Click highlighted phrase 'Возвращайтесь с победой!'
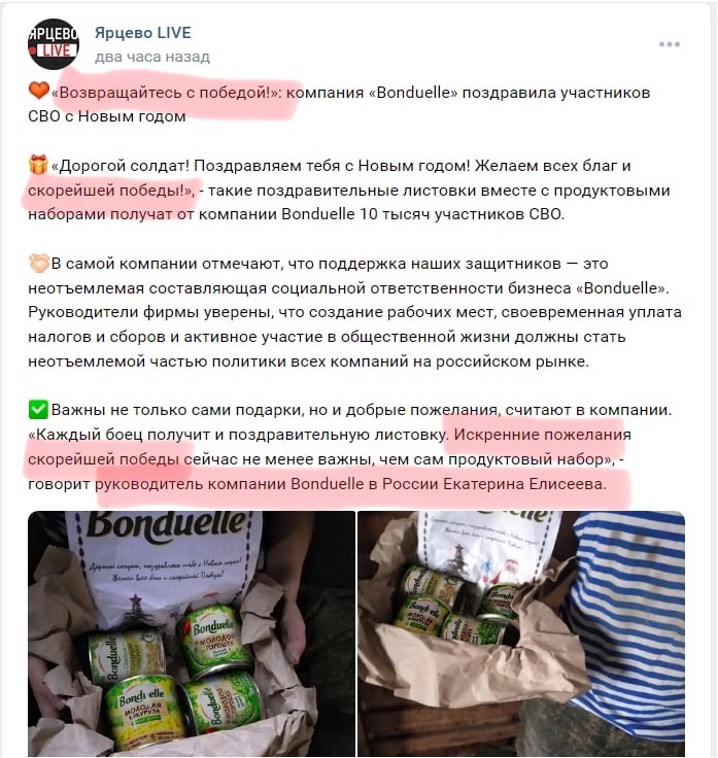 (x=166, y=92)
